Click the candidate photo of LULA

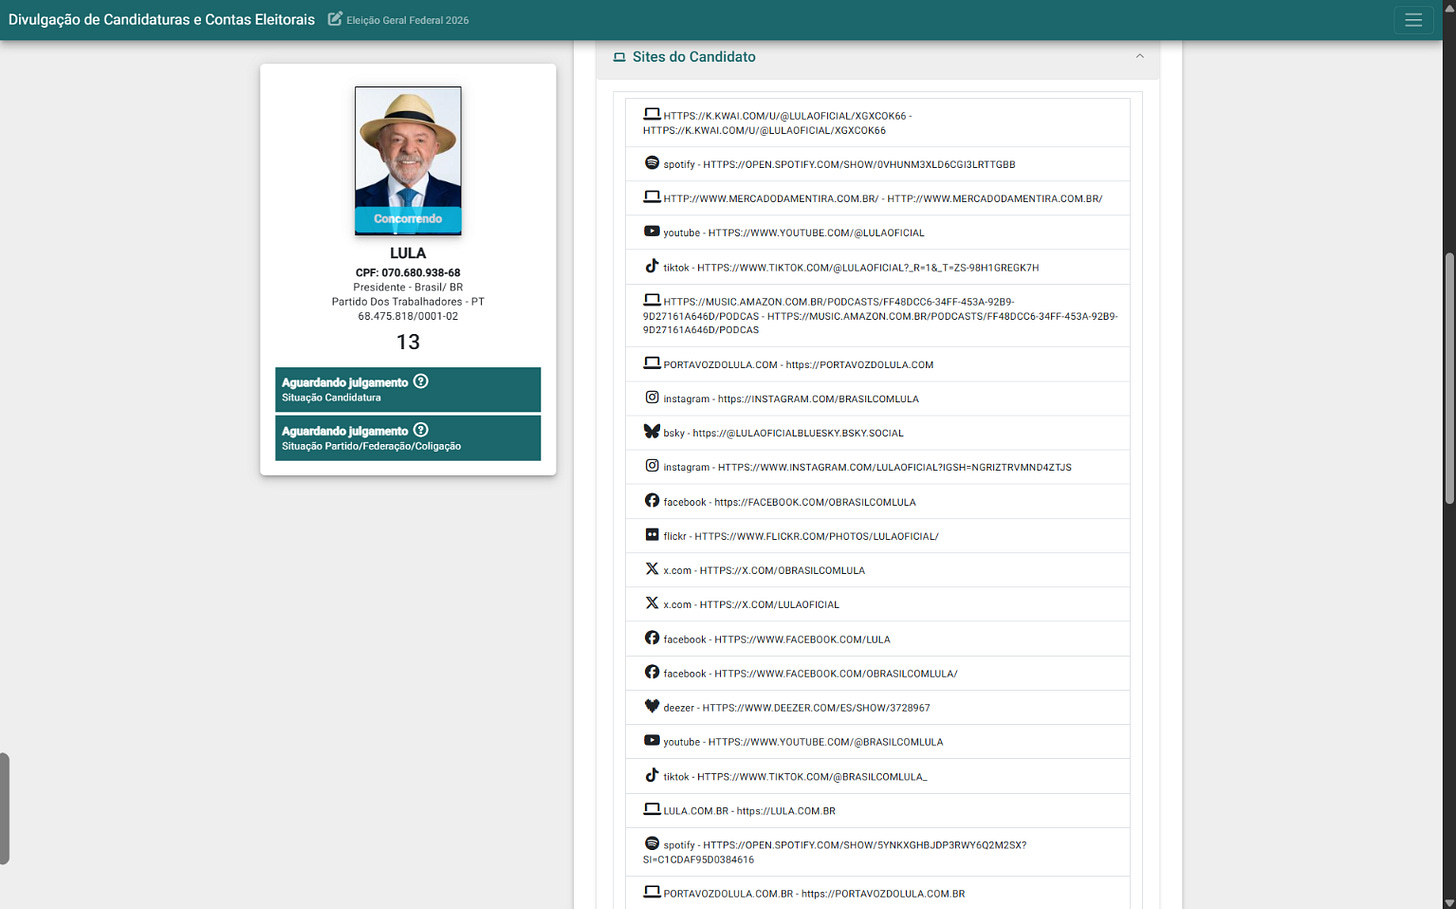click(408, 161)
